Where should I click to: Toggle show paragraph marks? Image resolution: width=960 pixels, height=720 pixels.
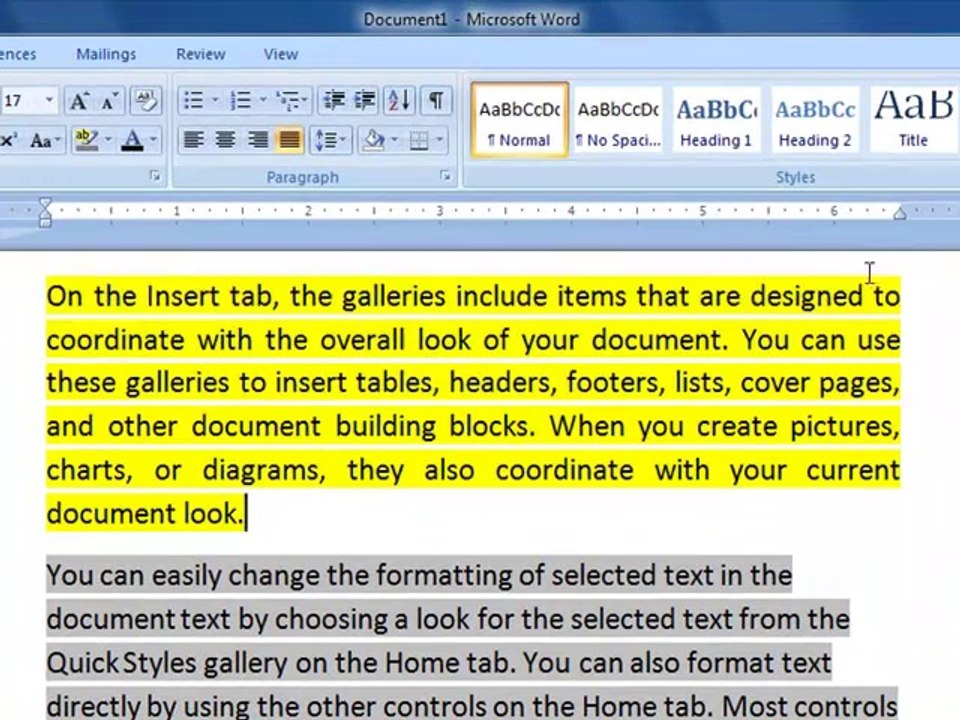click(x=436, y=100)
